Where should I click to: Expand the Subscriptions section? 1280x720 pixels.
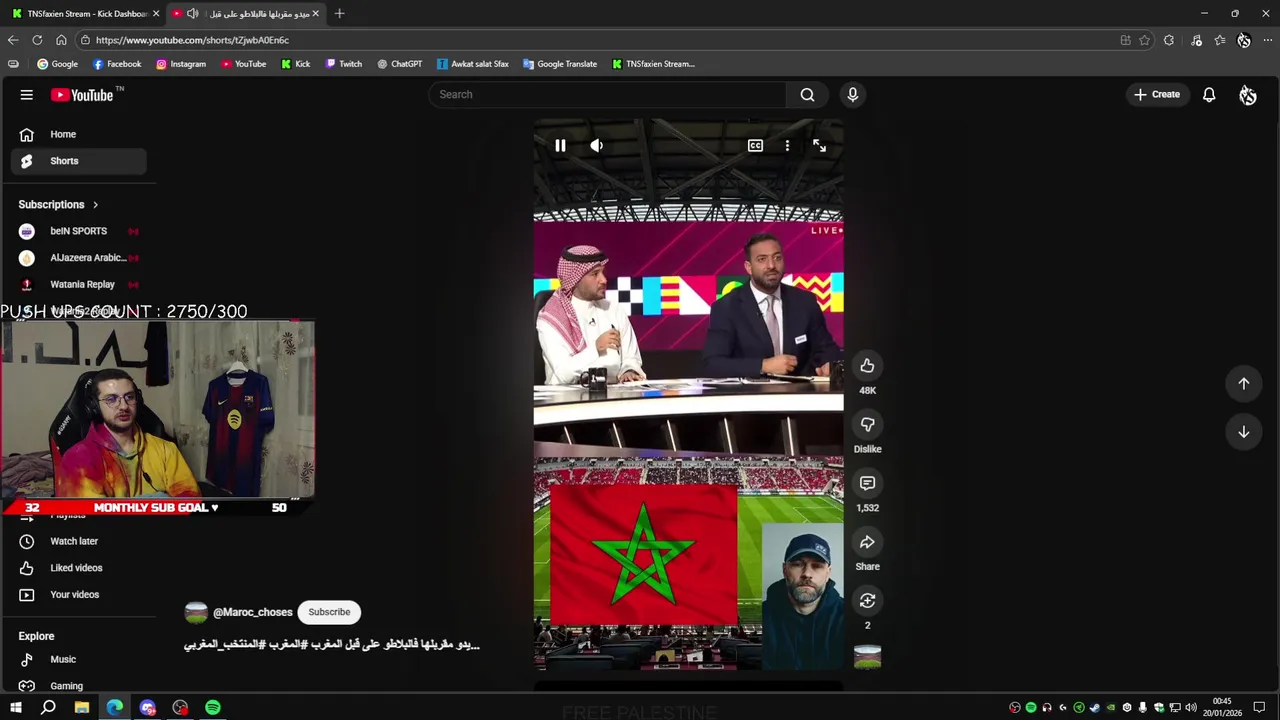(59, 205)
